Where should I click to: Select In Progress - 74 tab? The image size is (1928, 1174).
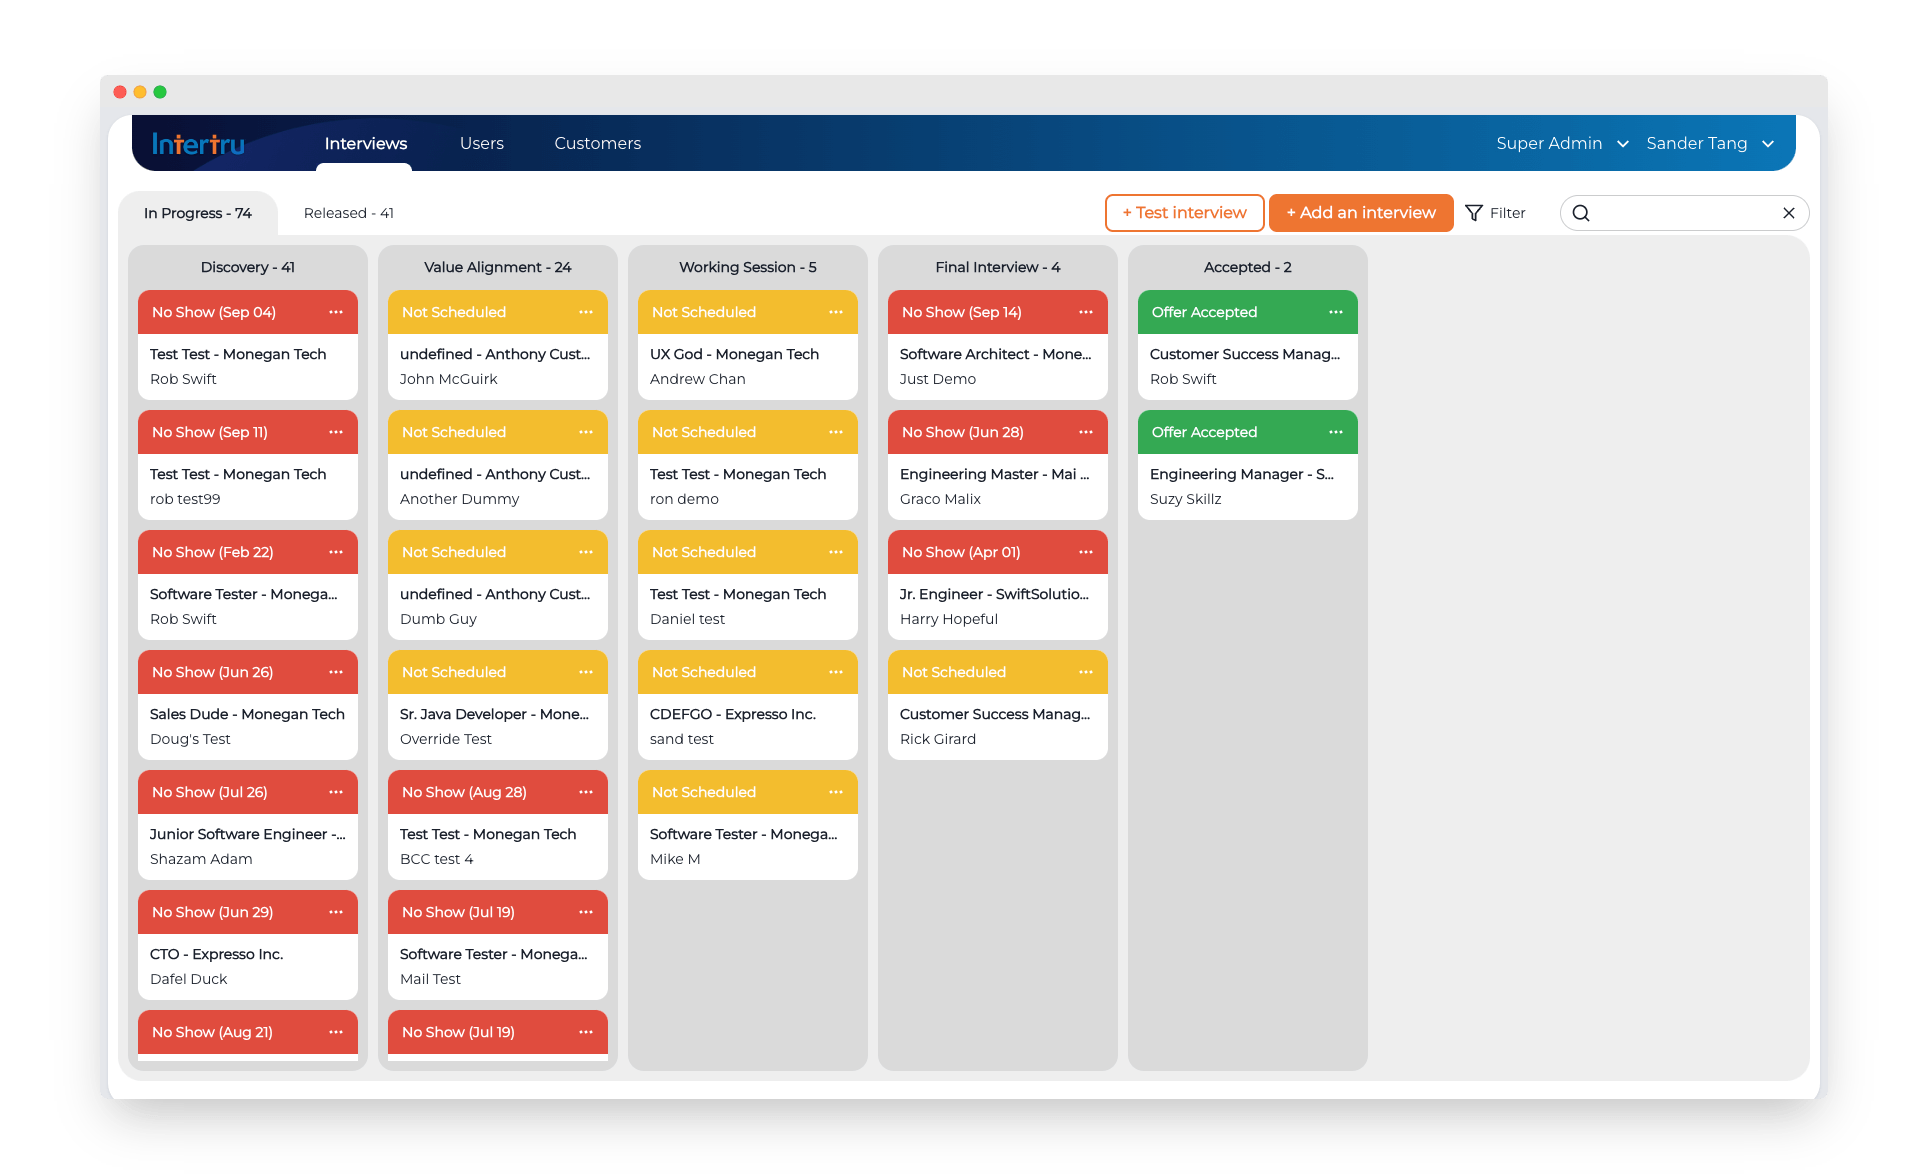coord(197,213)
